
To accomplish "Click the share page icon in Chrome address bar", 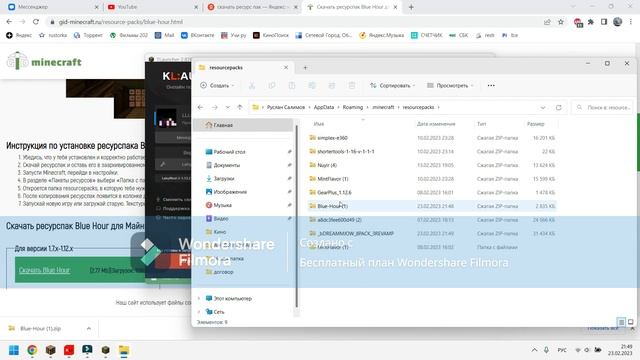I will tap(547, 22).
